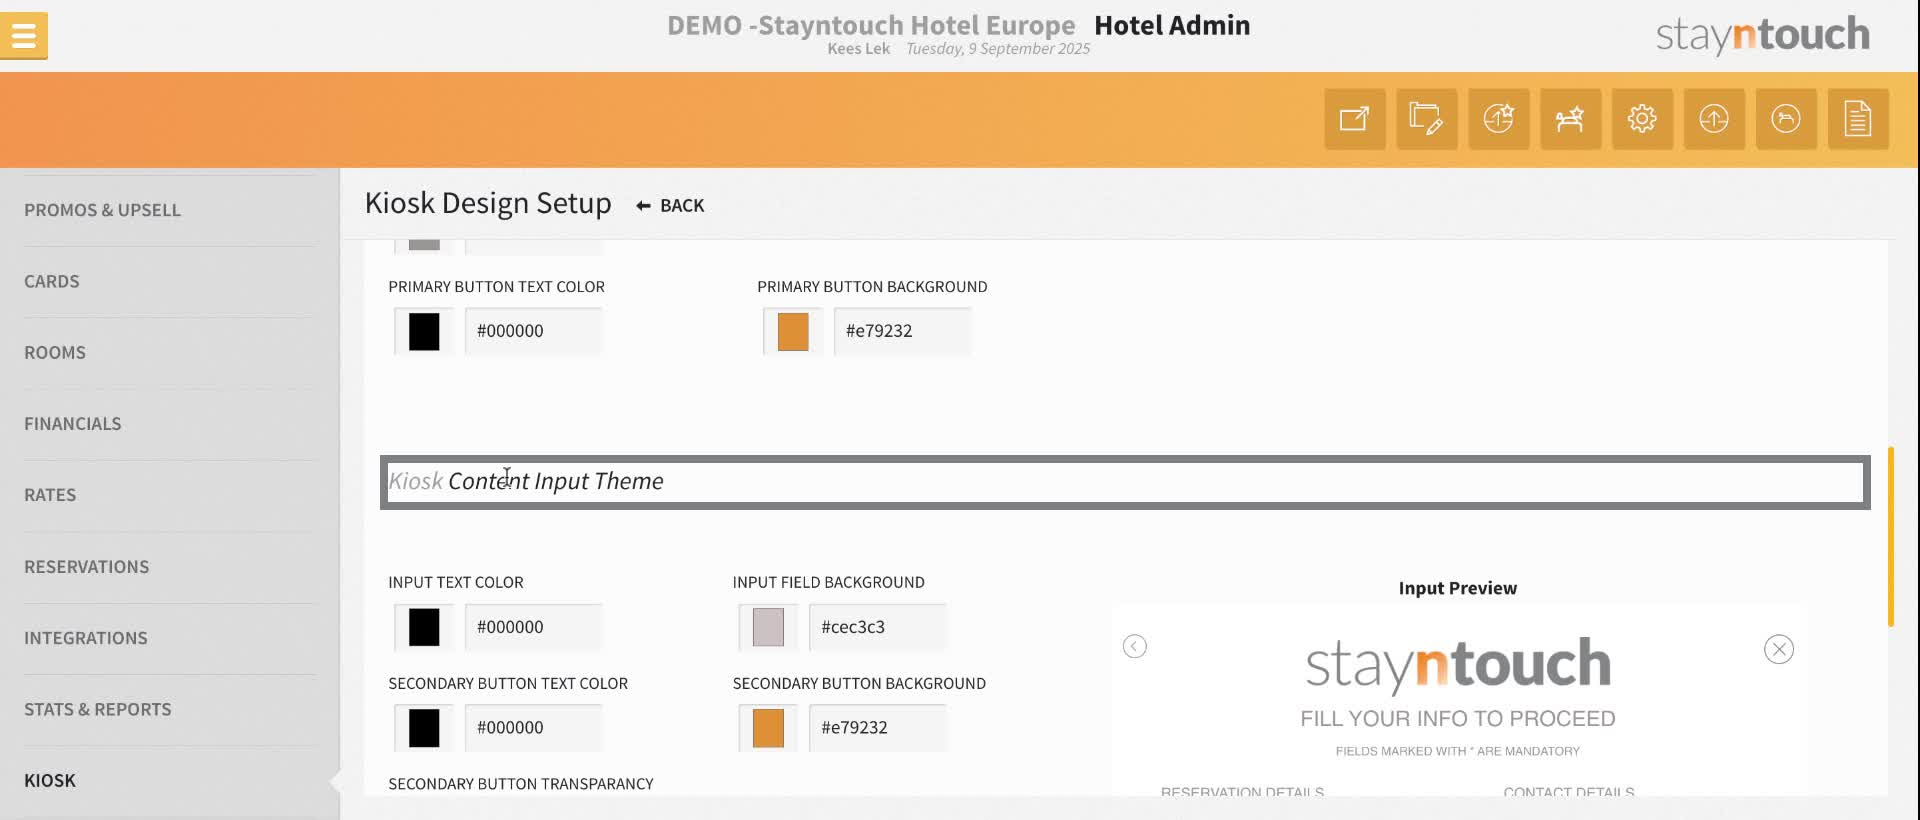The image size is (1920, 820).
Task: Click the Secondary Button Transparancy label
Action: point(521,784)
